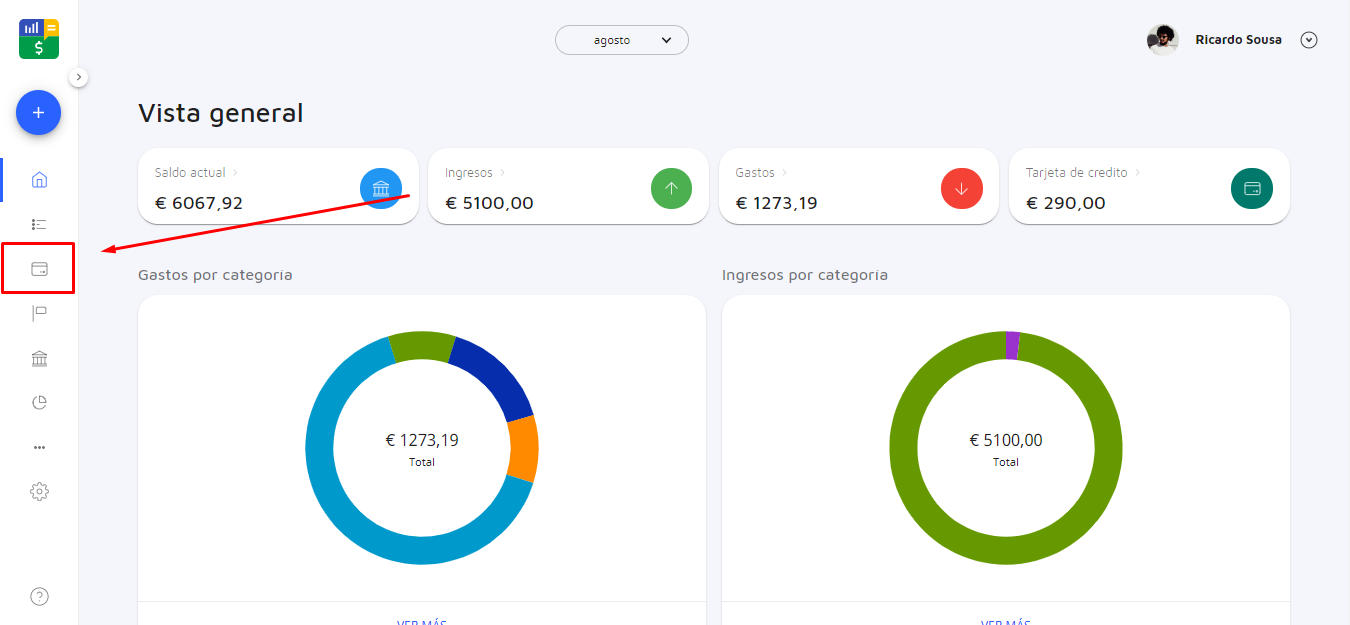
Task: Click the purple segment in income donut
Action: tap(1012, 345)
